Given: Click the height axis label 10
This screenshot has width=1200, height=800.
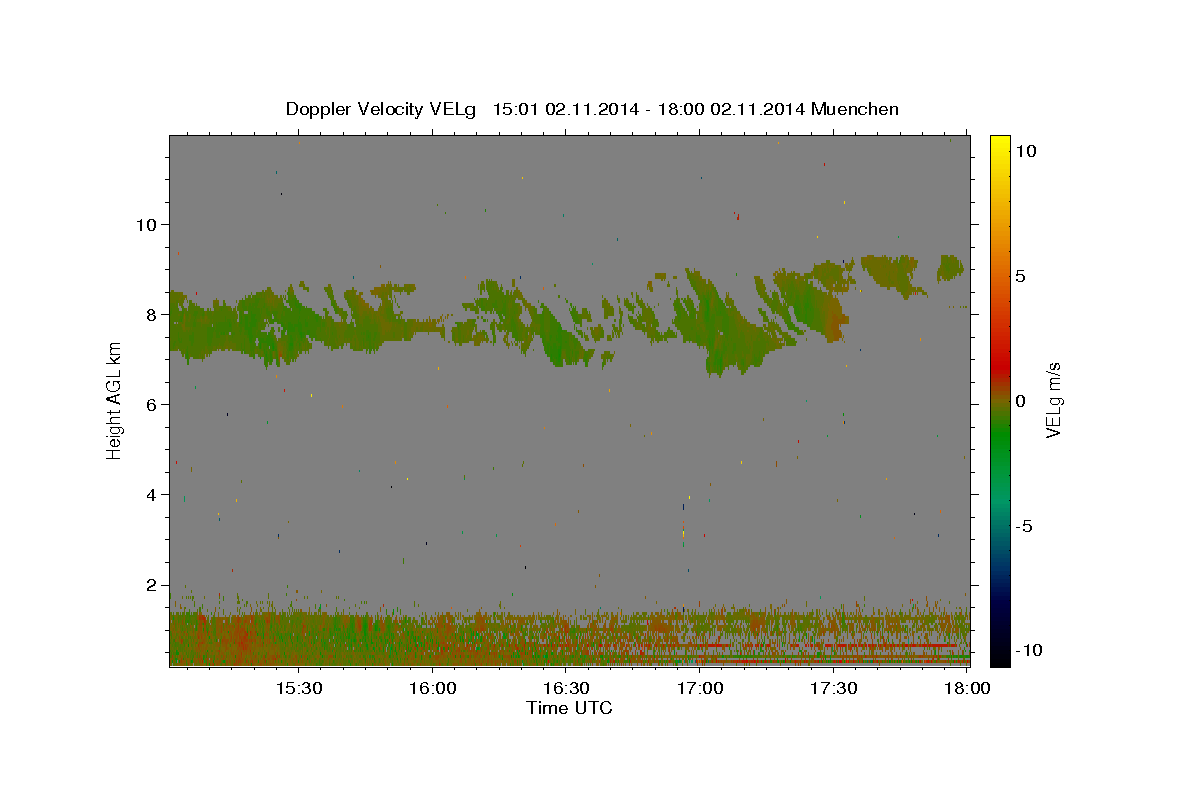Looking at the screenshot, I should tap(148, 224).
